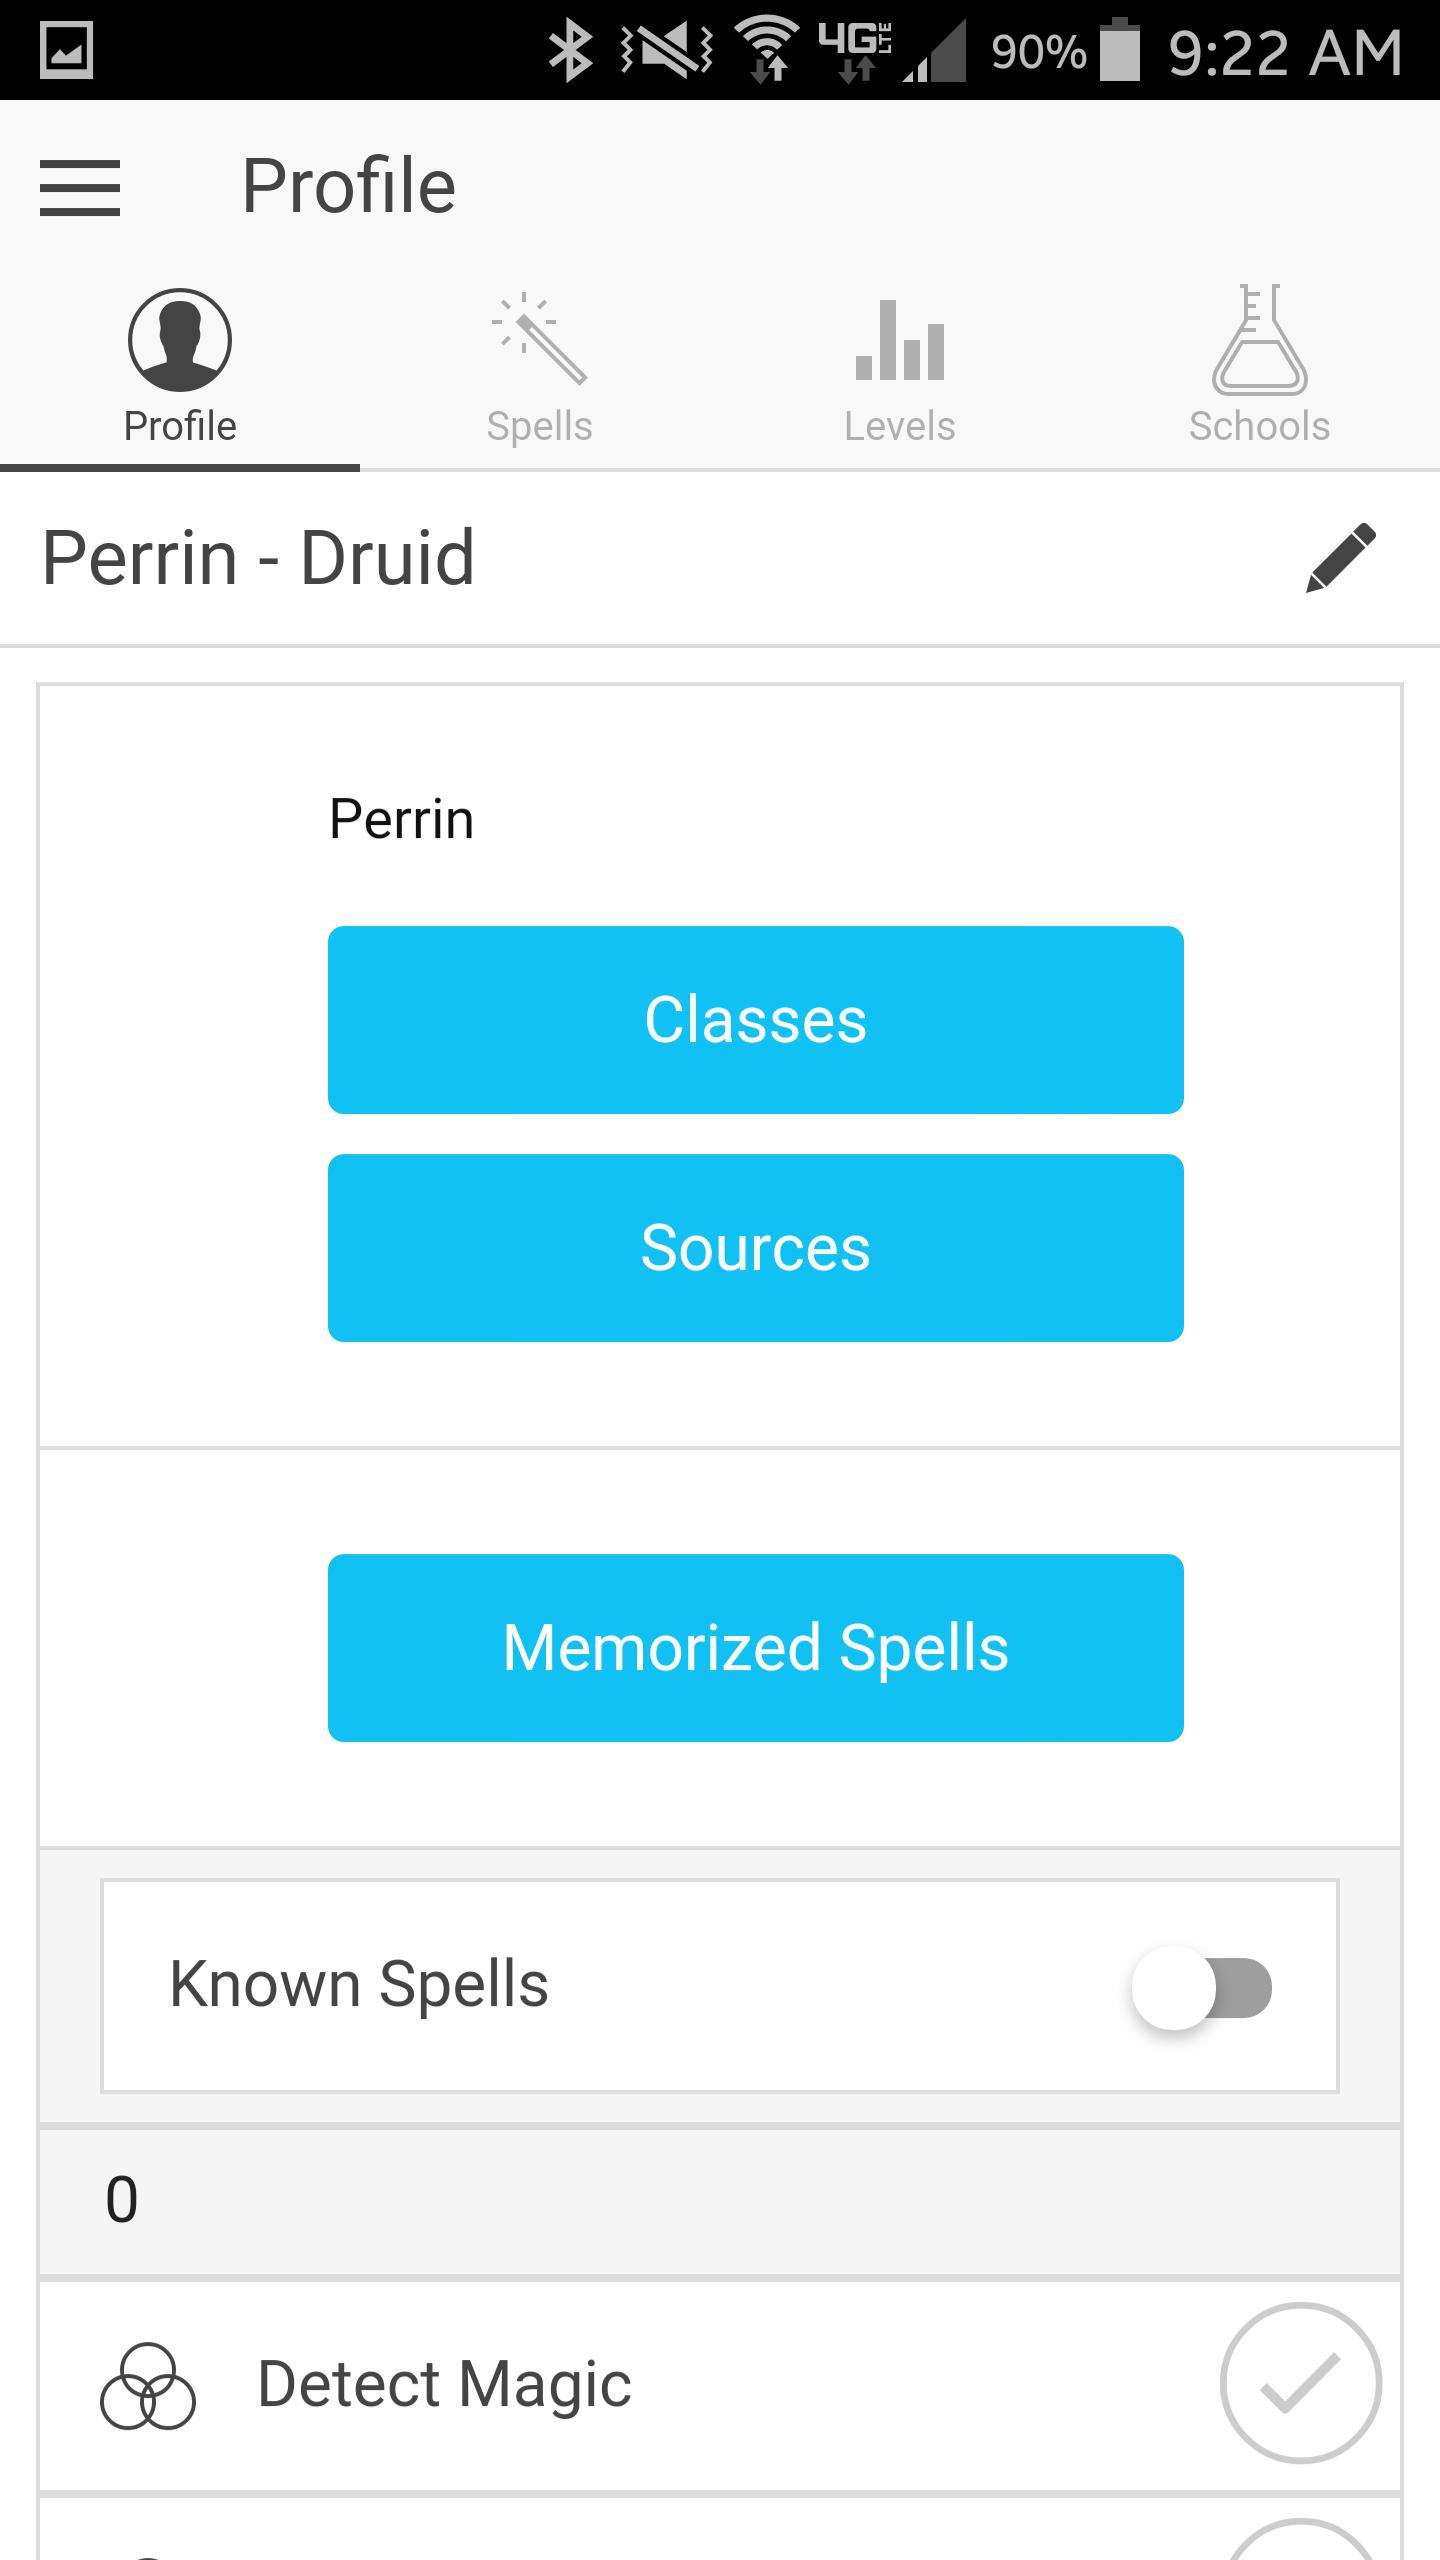1440x2560 pixels.
Task: Open Memorized Spells
Action: tap(755, 1646)
